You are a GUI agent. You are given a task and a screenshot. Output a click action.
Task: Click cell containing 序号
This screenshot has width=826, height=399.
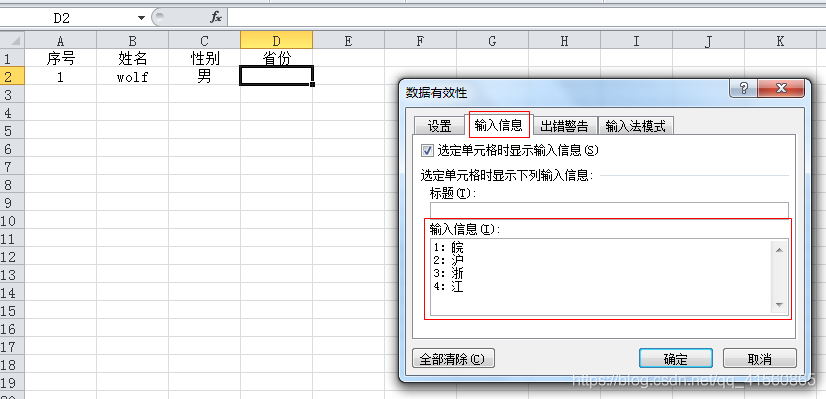[x=60, y=59]
